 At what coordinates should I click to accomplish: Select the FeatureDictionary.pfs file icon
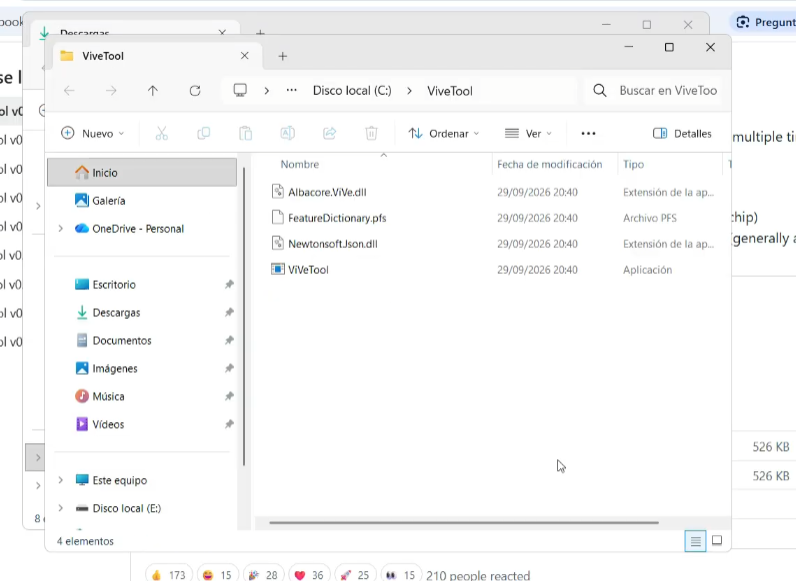pos(278,217)
